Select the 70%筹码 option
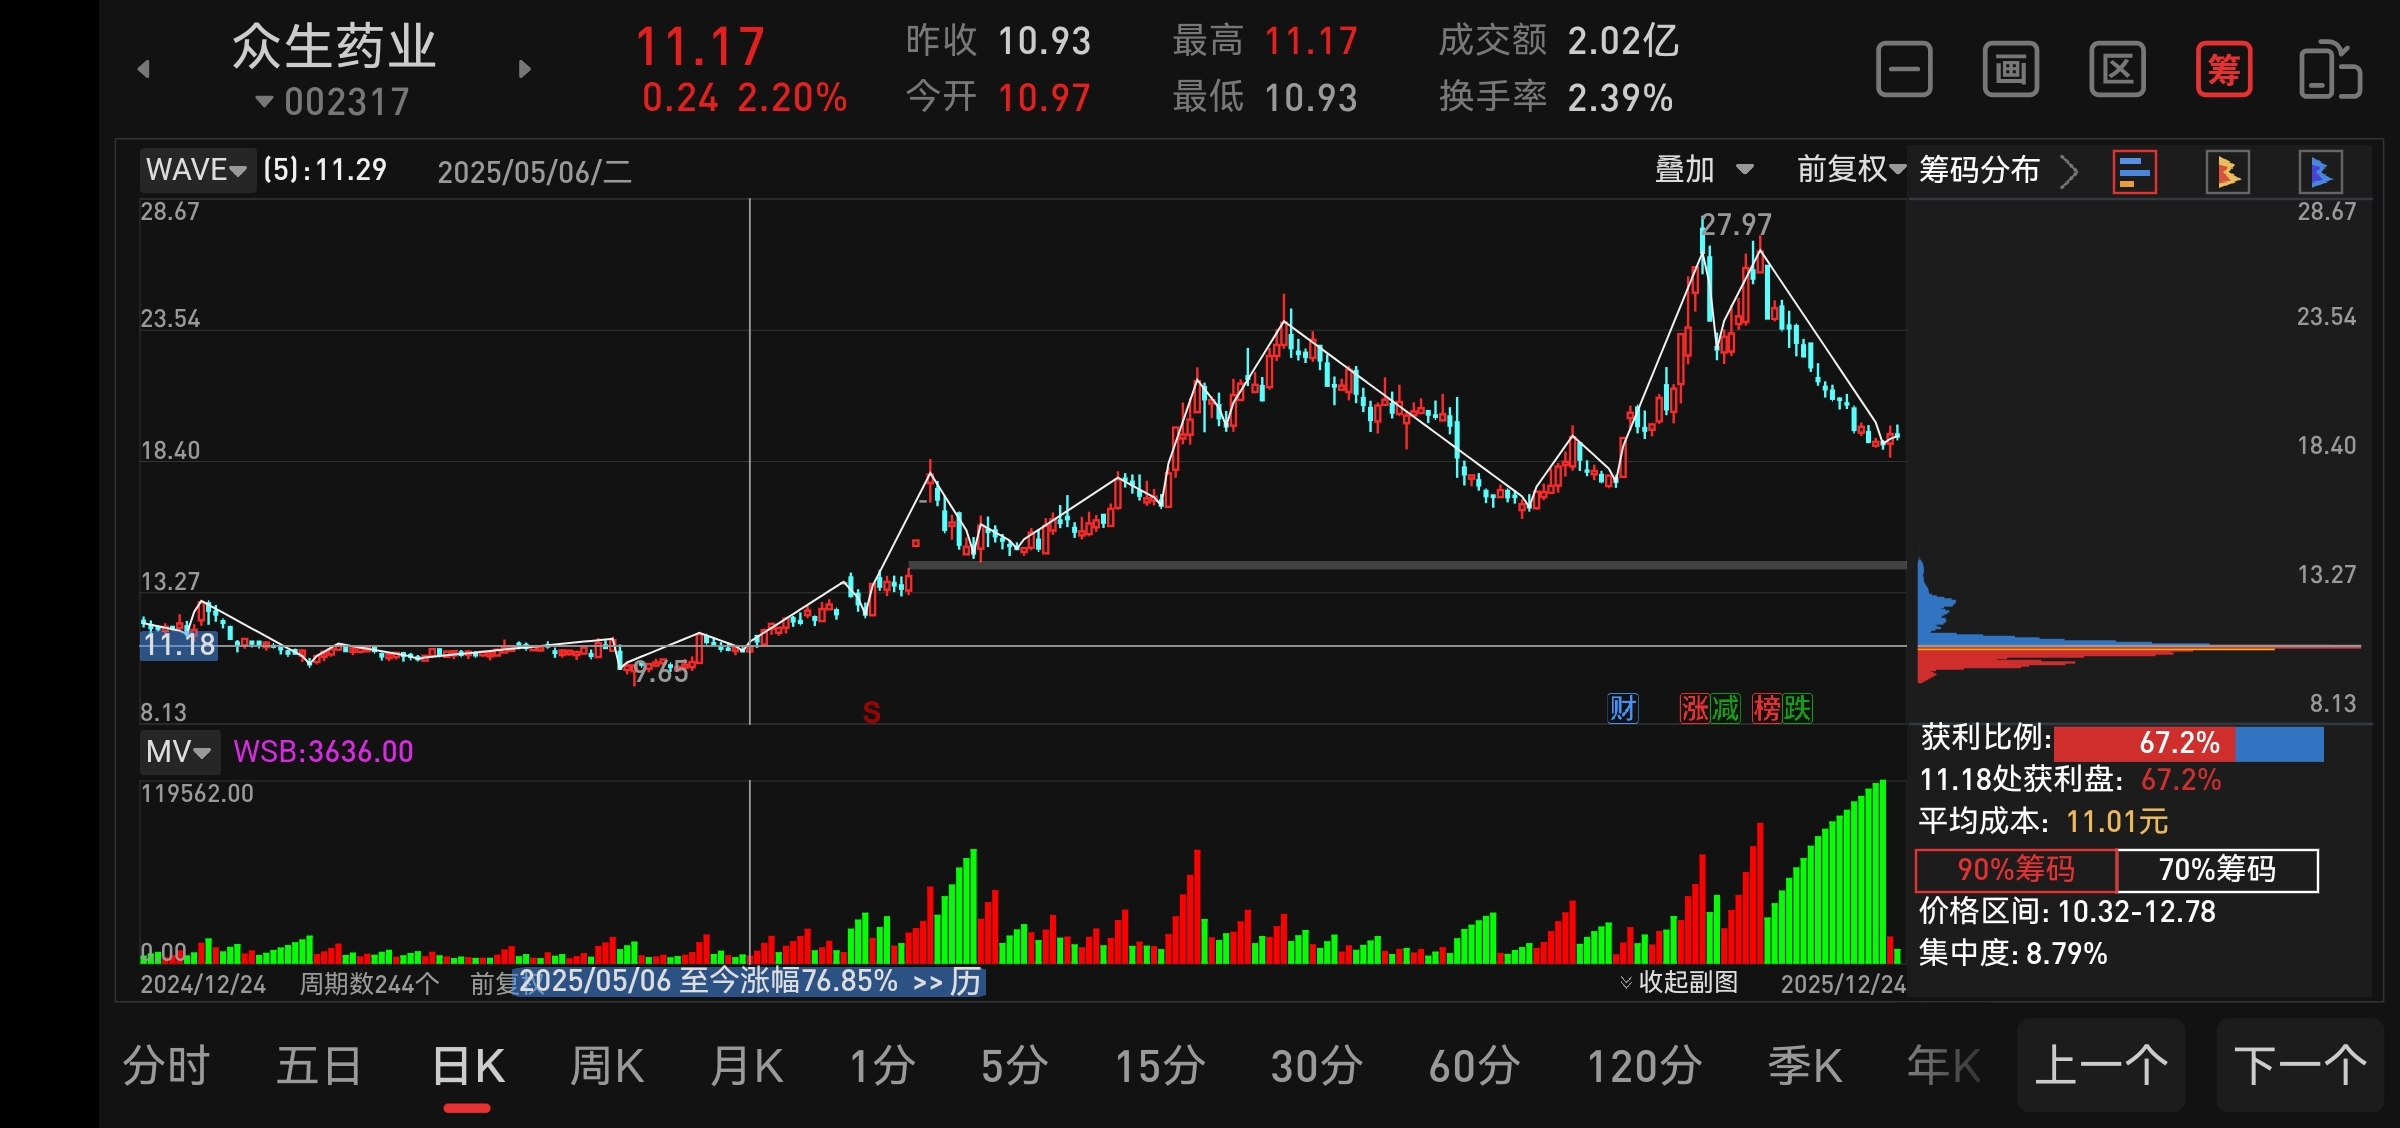 [x=2217, y=870]
